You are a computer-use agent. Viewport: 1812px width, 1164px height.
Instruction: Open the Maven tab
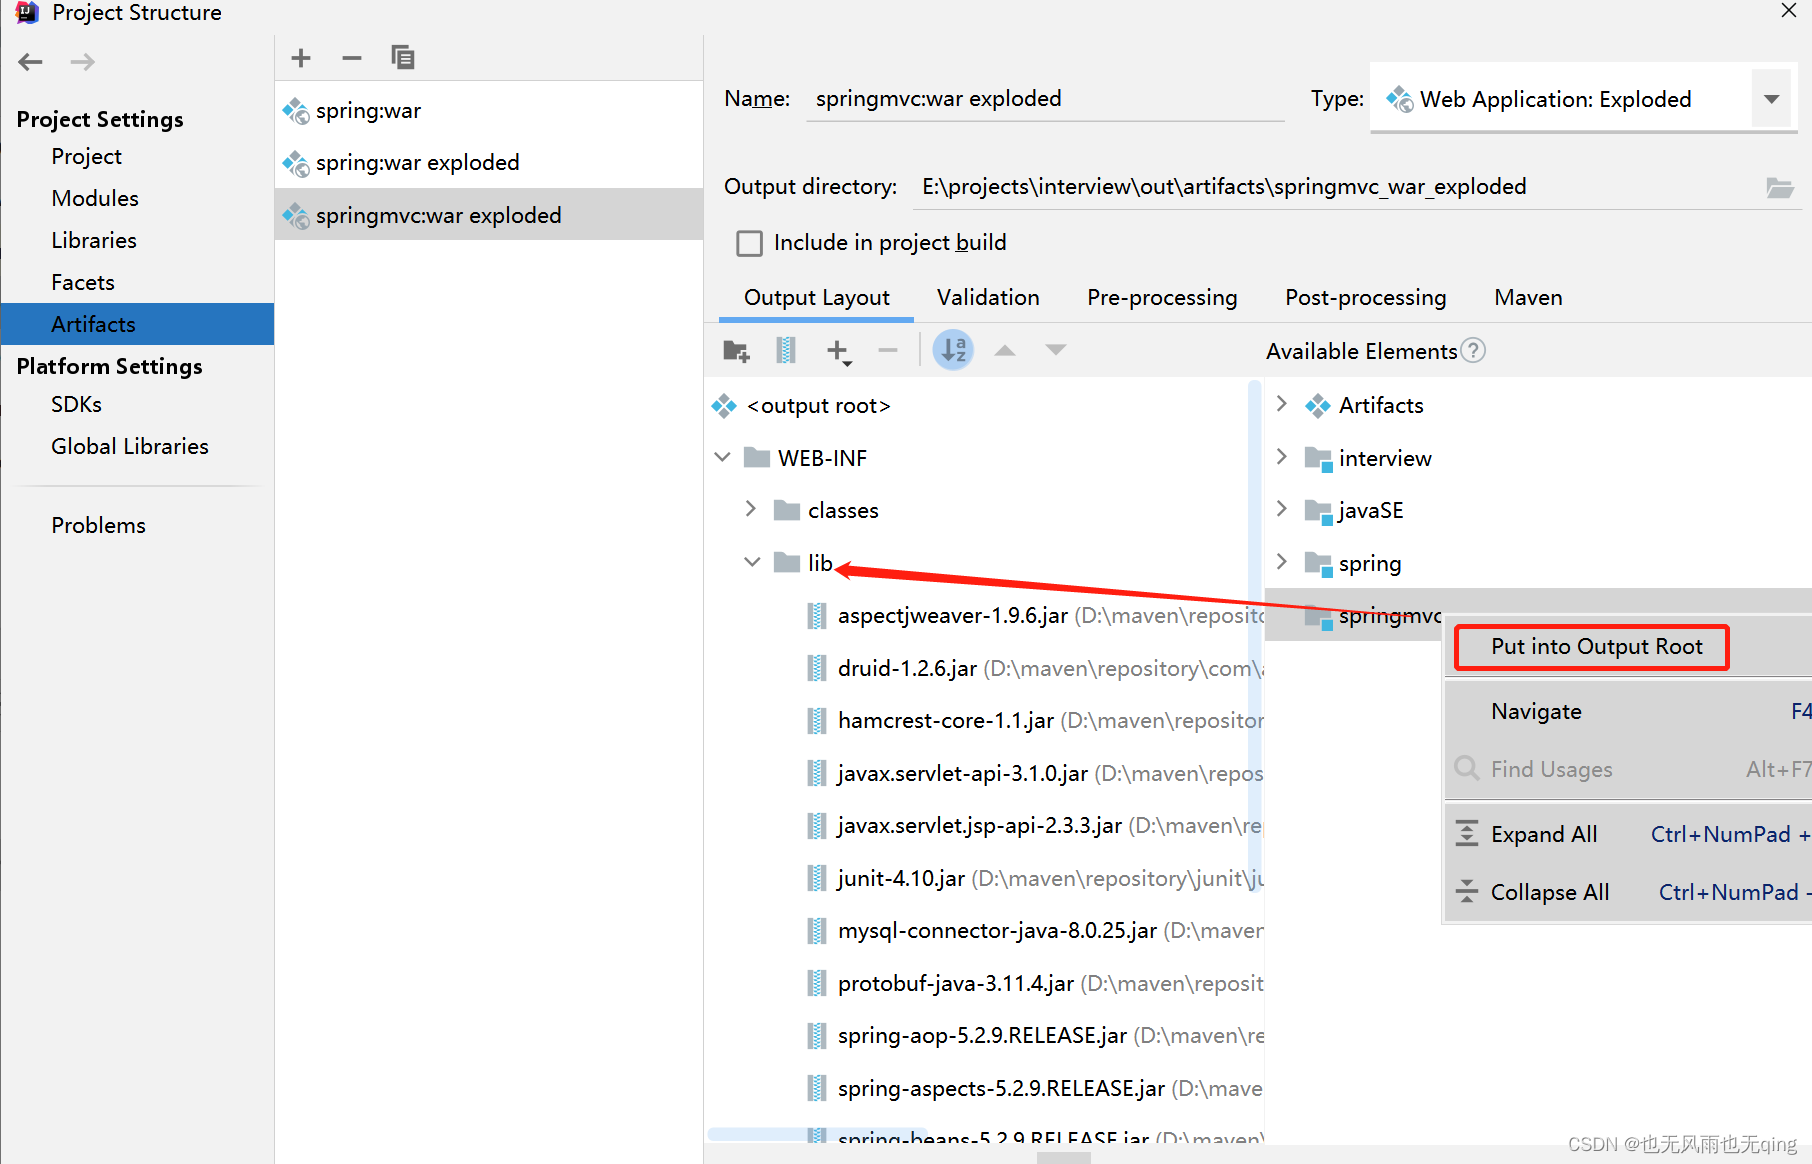1528,298
